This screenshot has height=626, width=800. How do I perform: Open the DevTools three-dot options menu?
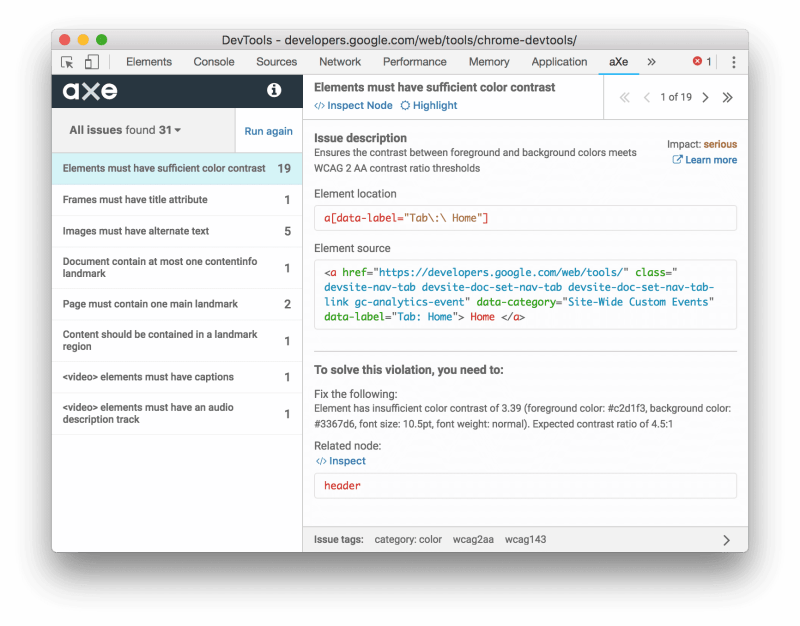734,62
